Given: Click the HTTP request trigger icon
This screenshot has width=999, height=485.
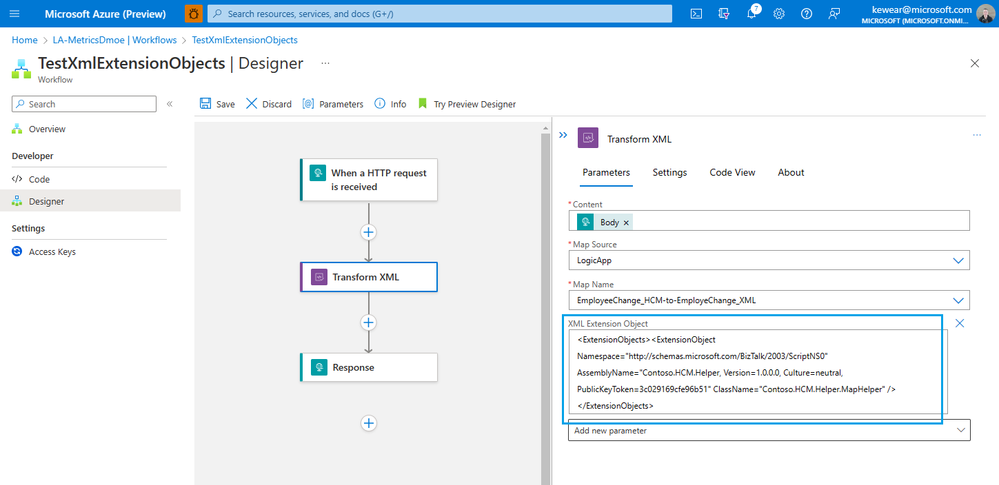Looking at the screenshot, I should (317, 173).
